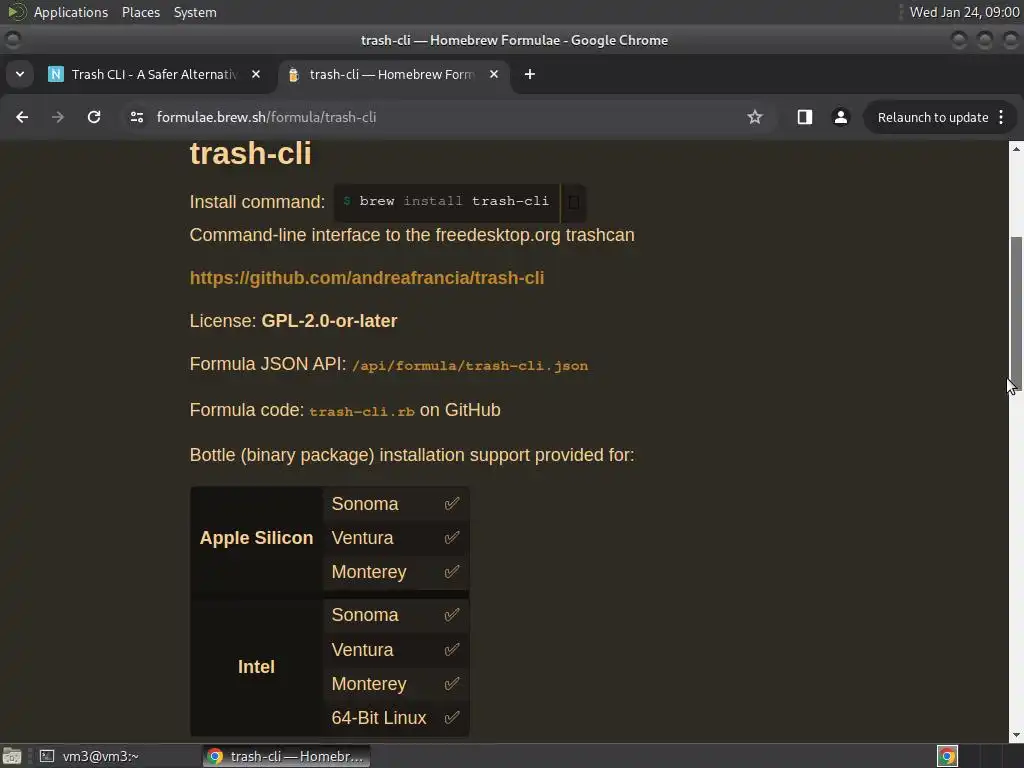
Task: Click Intel Monterey row
Action: click(396, 684)
